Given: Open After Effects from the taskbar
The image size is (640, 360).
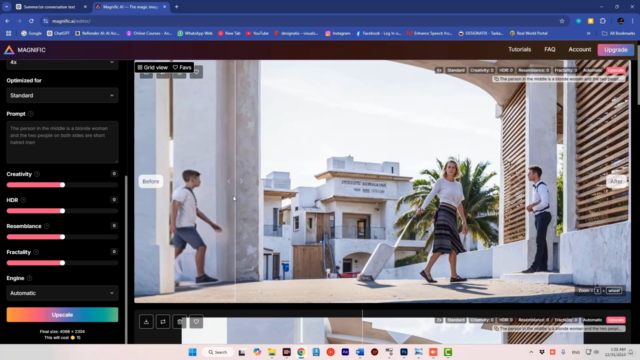Looking at the screenshot, I should [345, 352].
